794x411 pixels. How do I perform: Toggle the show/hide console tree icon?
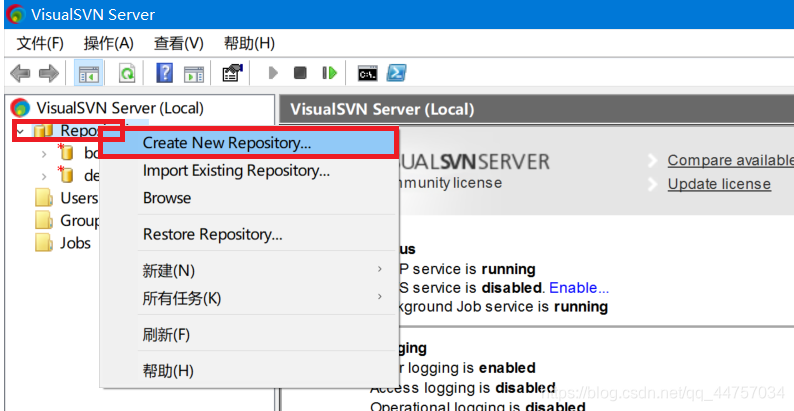click(x=89, y=73)
